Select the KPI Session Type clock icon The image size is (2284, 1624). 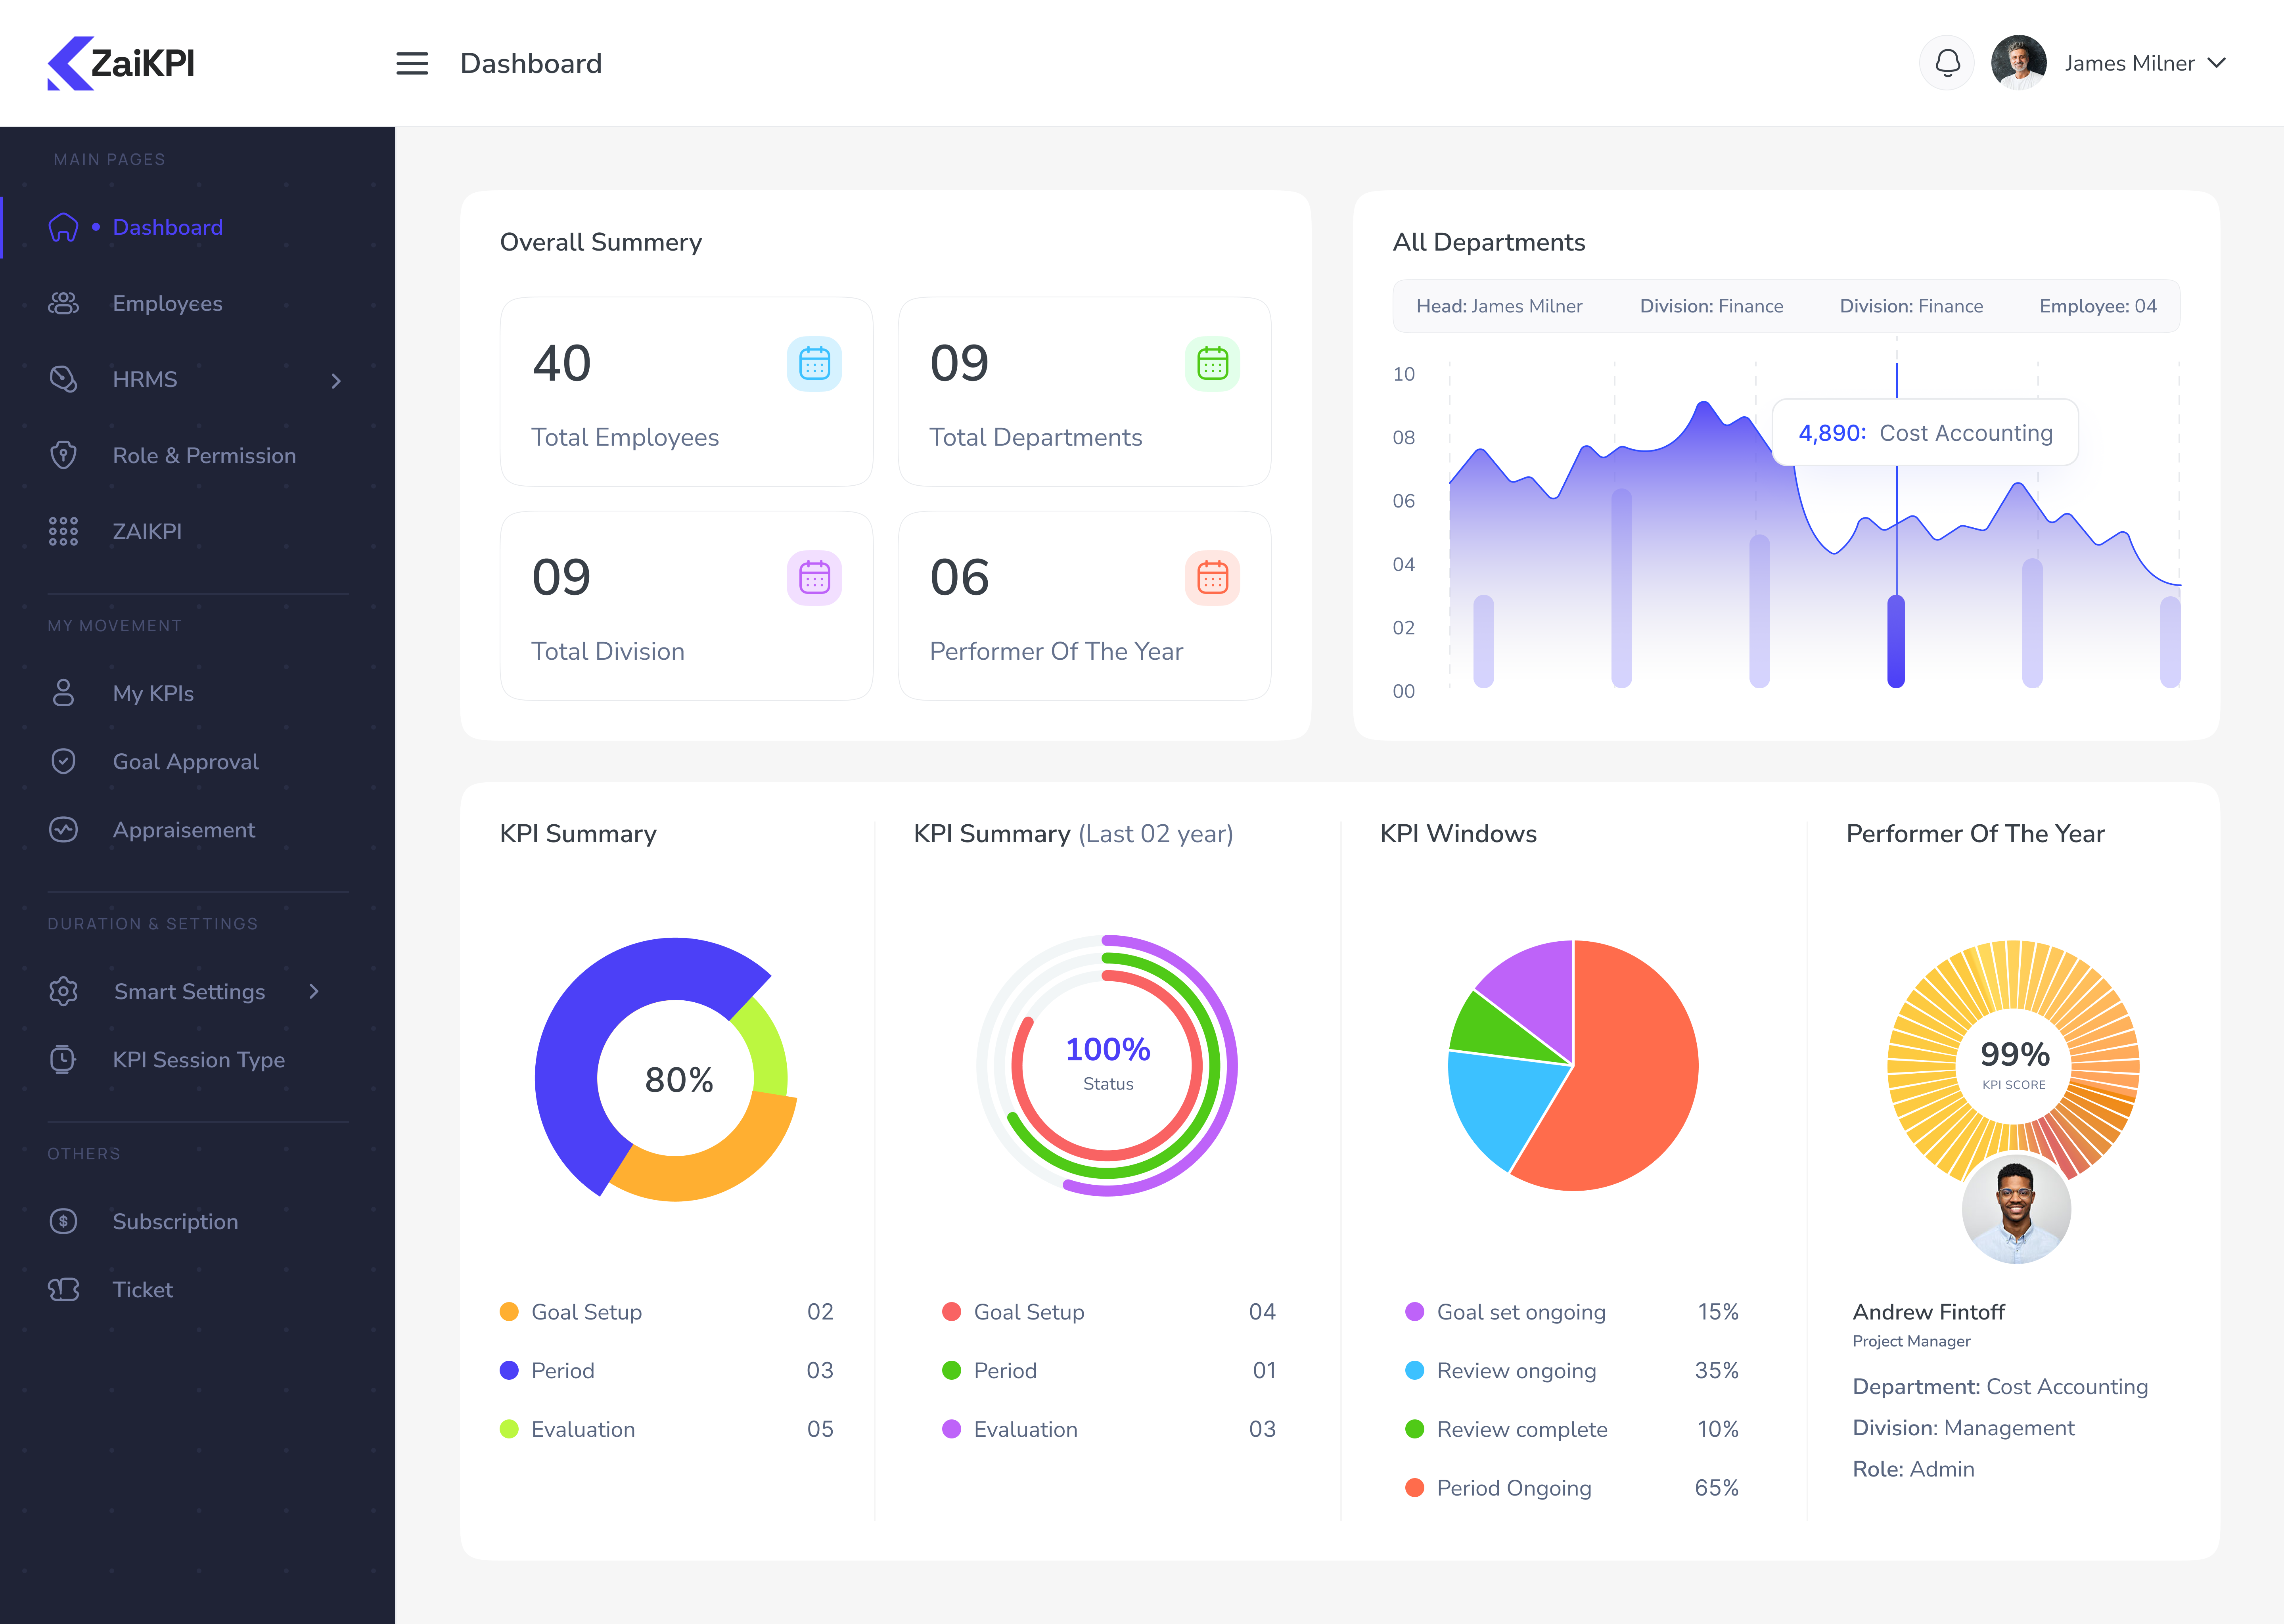click(x=63, y=1060)
